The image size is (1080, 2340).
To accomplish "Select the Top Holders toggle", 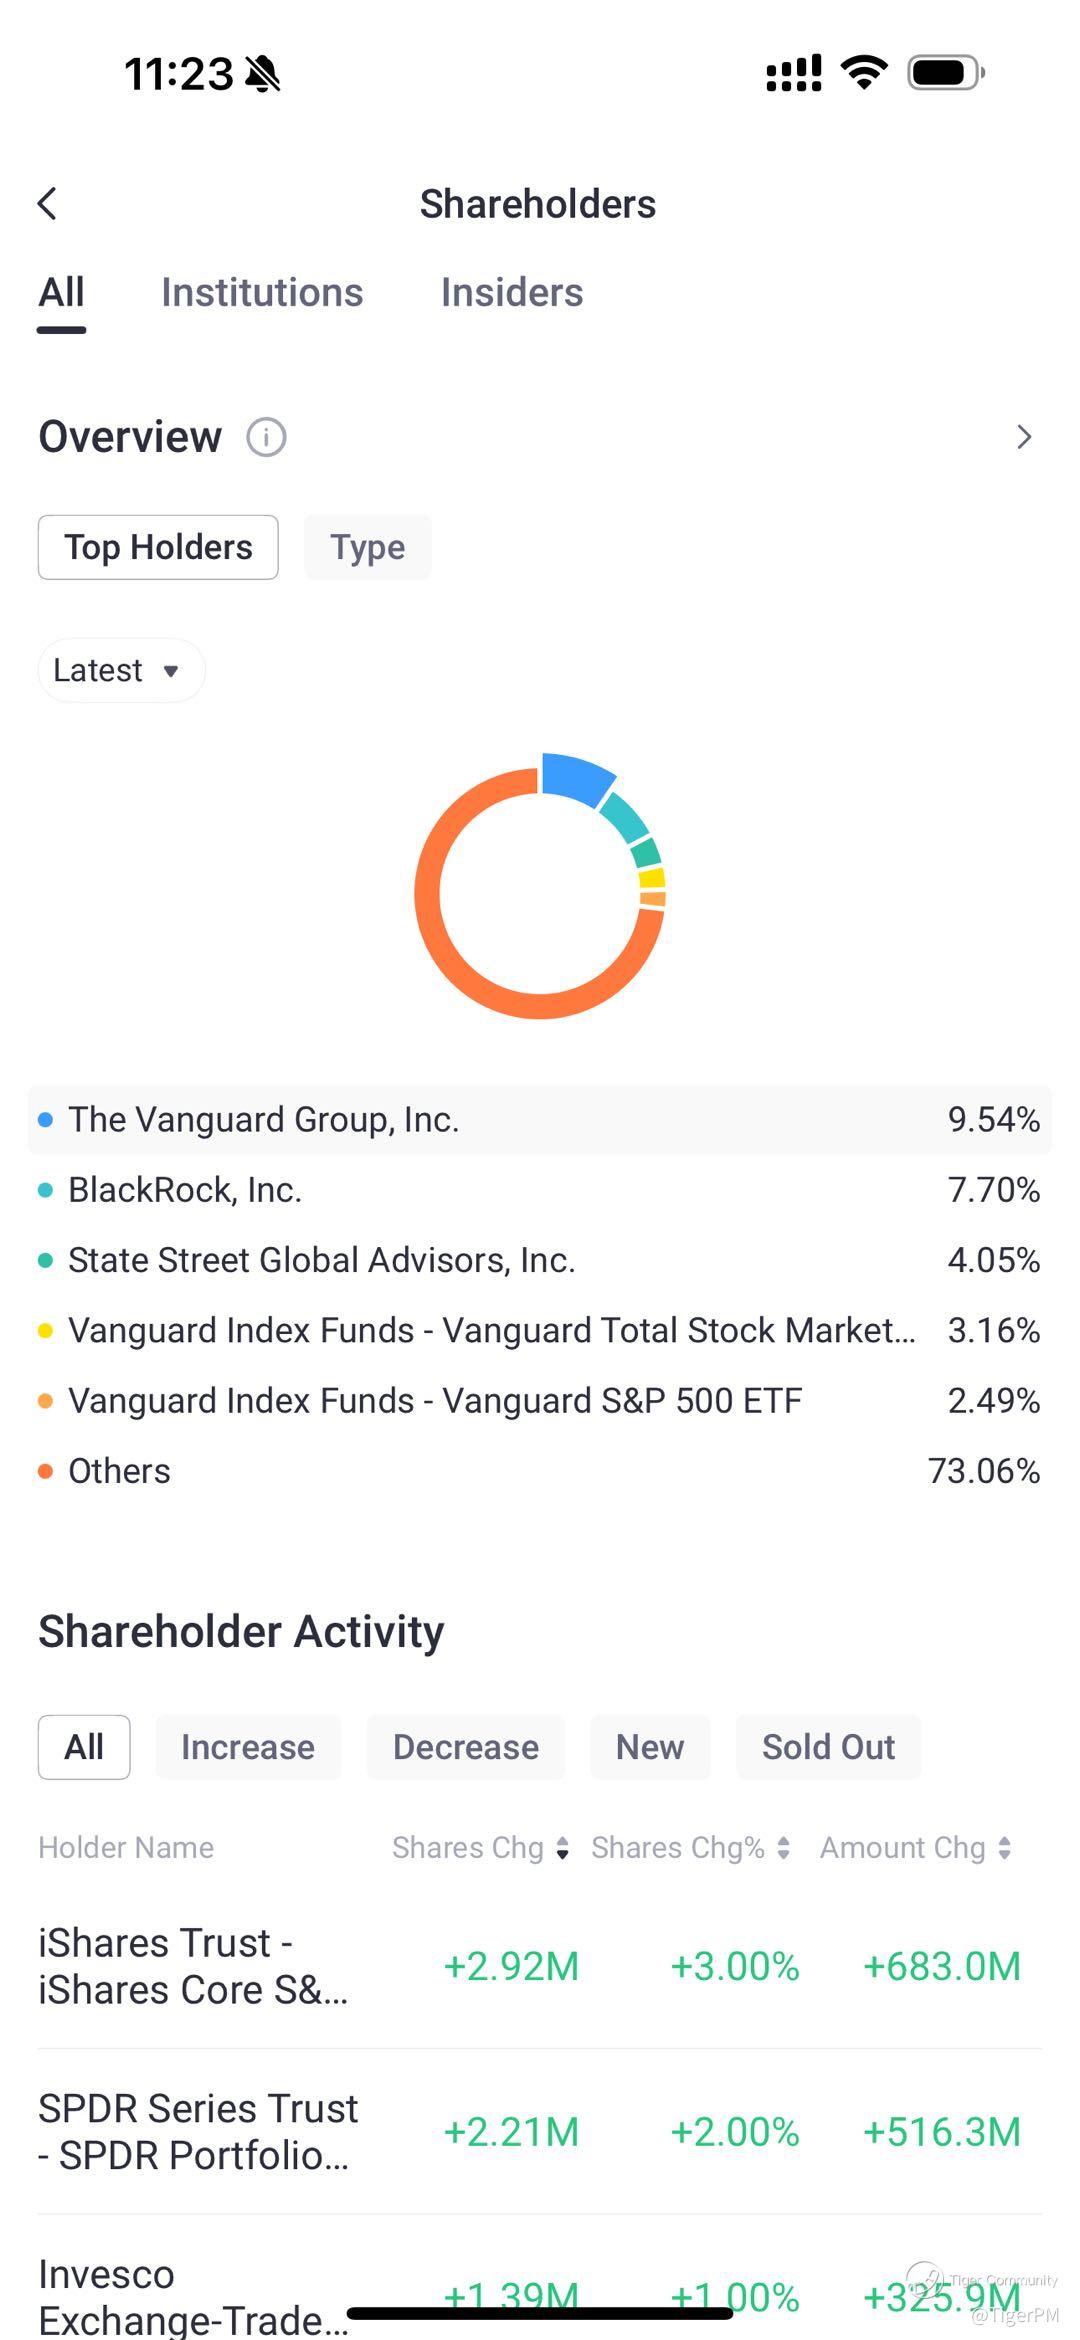I will [158, 547].
